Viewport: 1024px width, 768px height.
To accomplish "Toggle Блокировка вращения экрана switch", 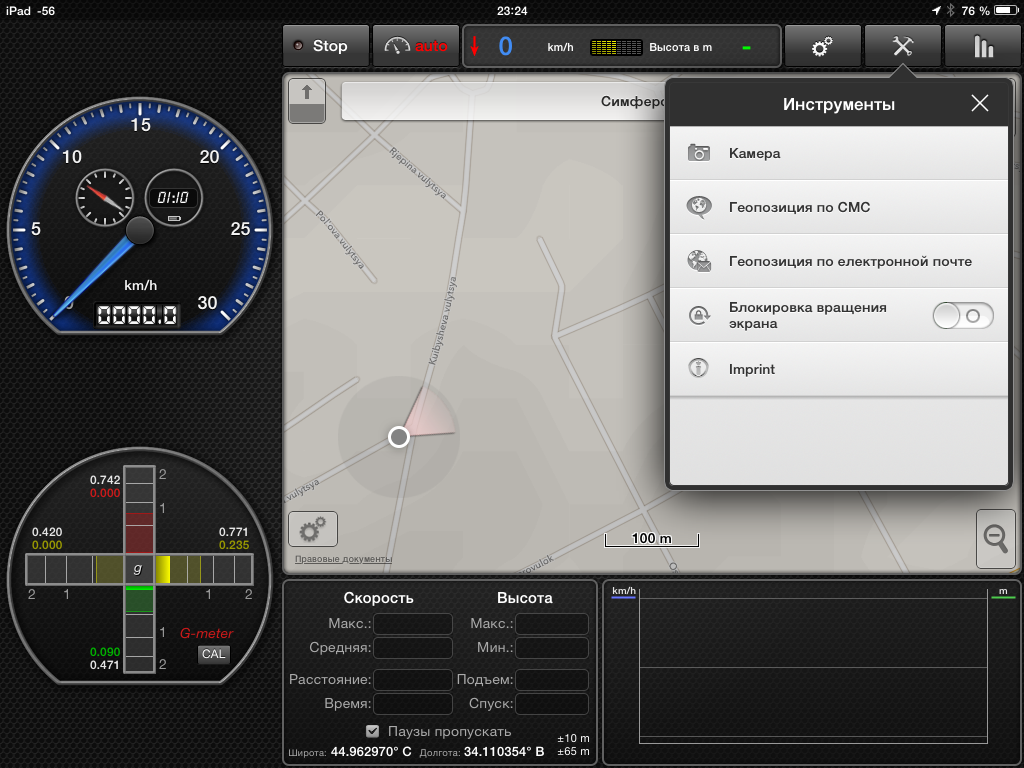I will [963, 316].
